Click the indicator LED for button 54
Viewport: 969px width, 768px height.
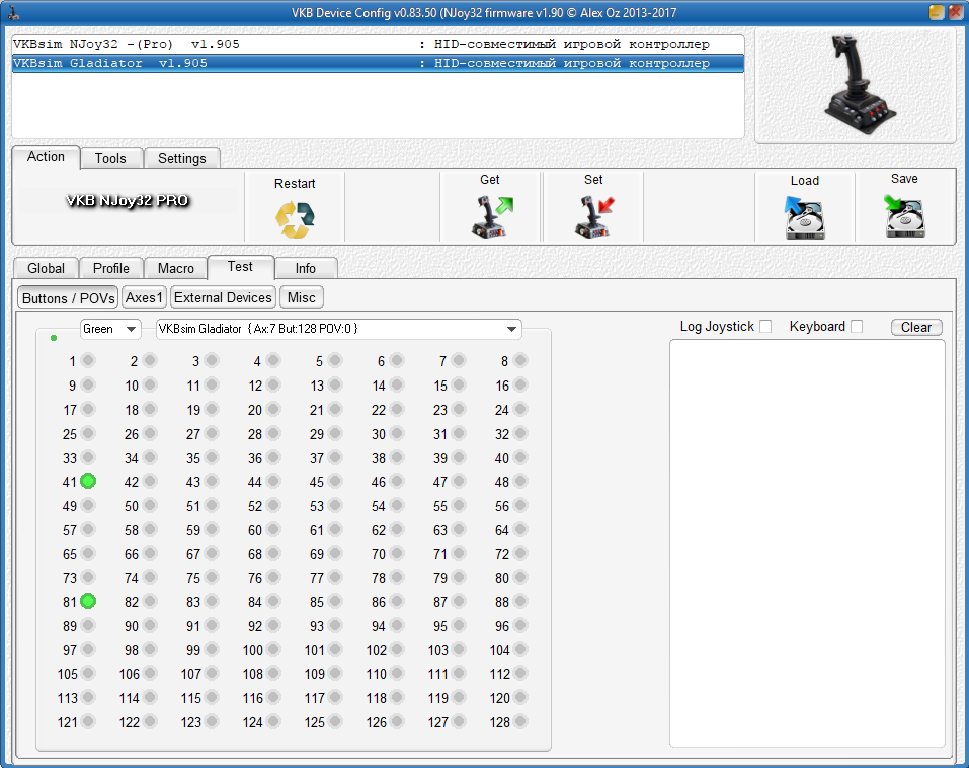(397, 505)
